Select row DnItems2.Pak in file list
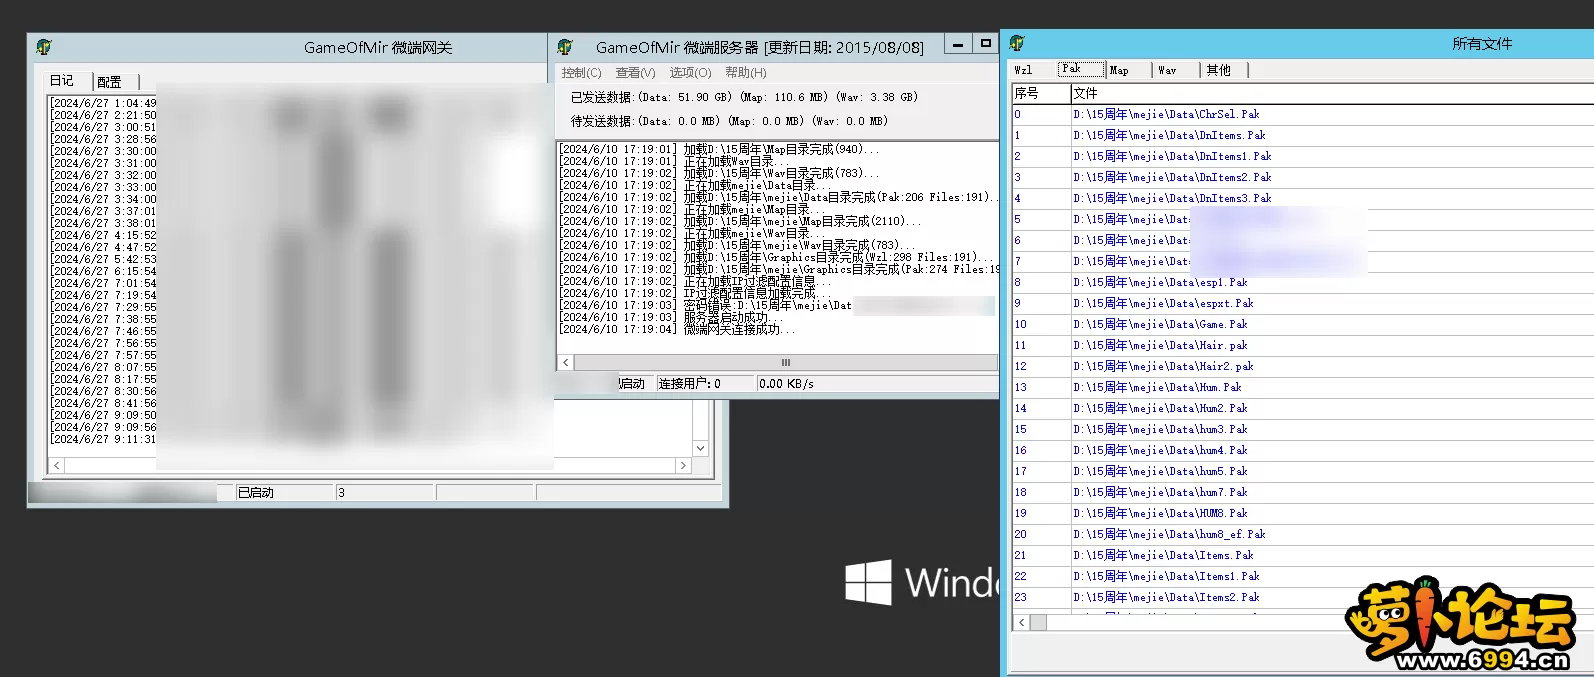This screenshot has height=677, width=1594. 1303,177
